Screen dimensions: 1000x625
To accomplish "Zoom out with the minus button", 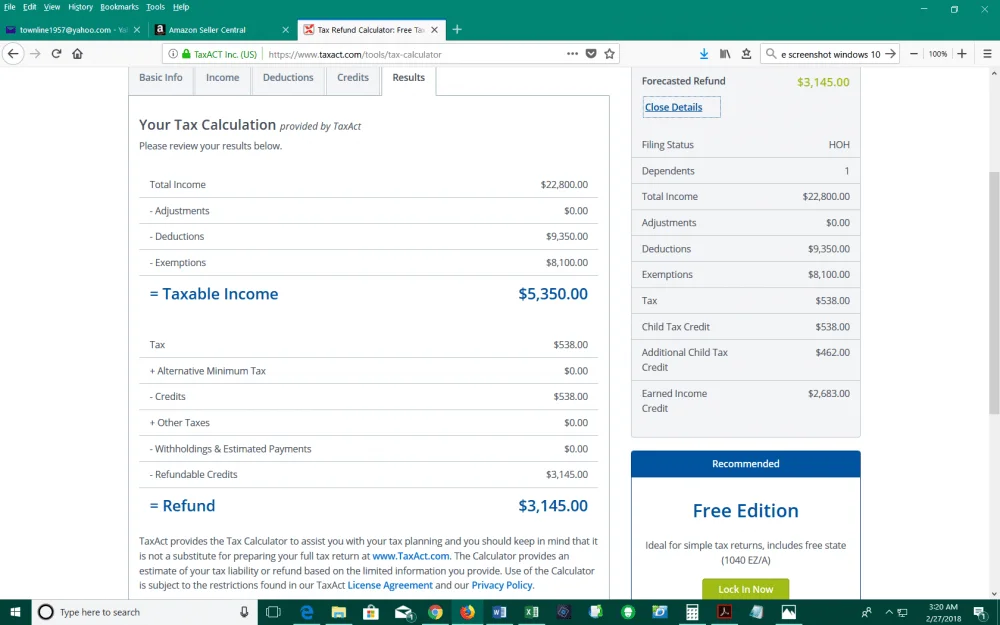I will [x=913, y=54].
